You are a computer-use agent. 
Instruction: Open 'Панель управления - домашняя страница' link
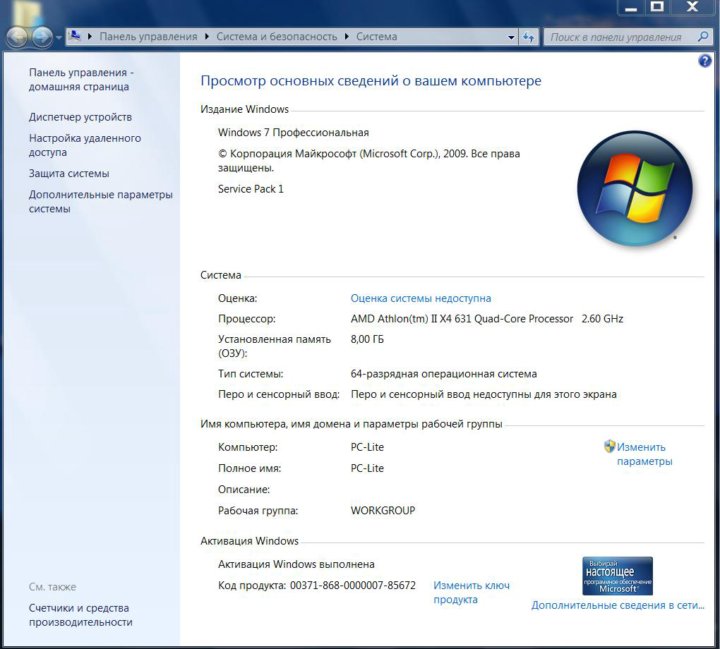click(81, 79)
